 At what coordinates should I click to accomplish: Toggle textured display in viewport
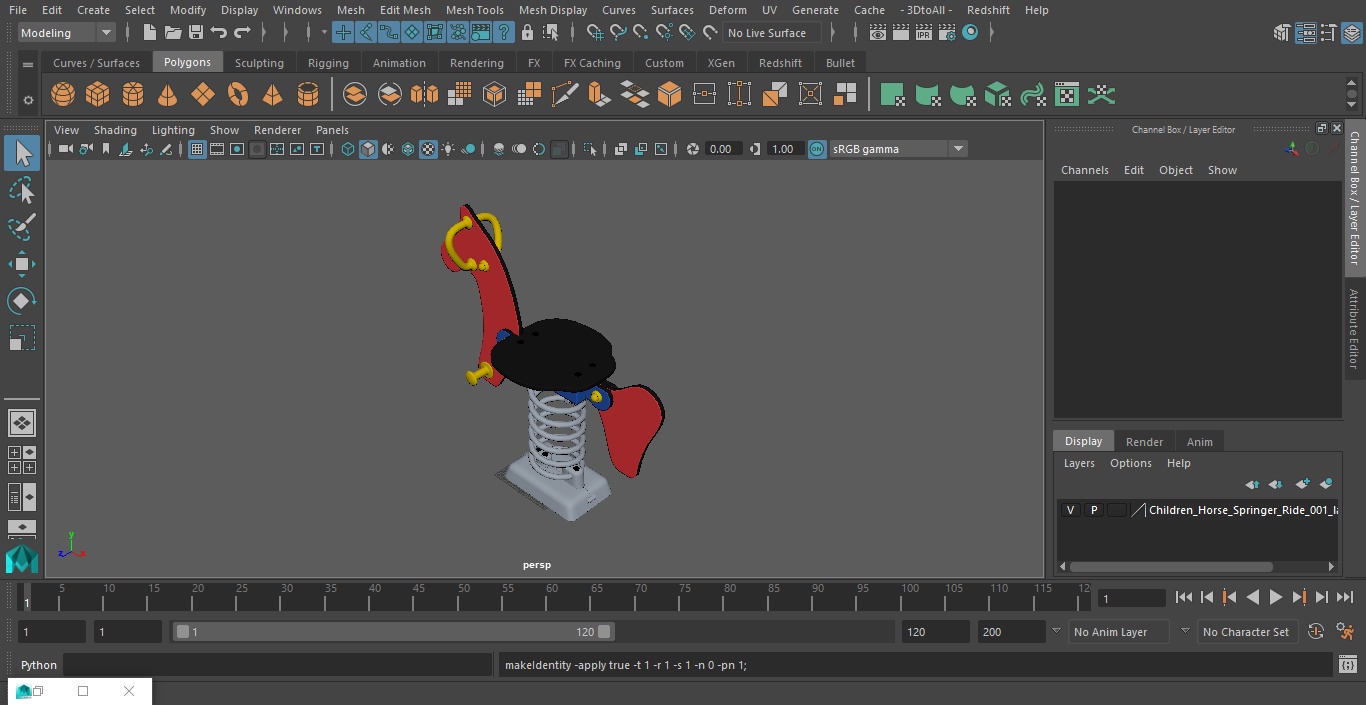pyautogui.click(x=428, y=149)
